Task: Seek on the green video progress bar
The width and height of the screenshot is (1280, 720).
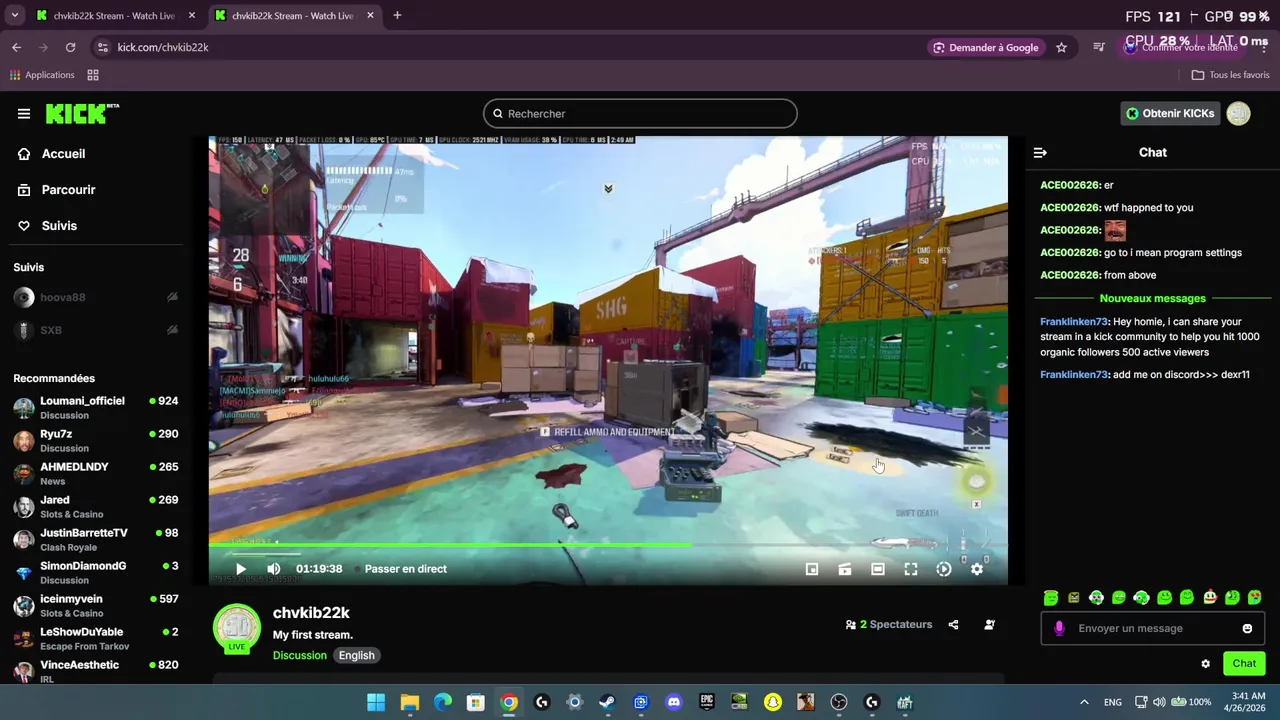Action: (608, 546)
